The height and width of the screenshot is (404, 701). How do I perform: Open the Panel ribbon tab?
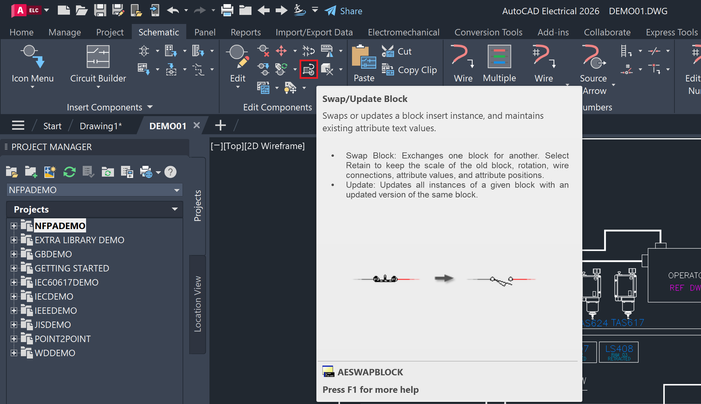[x=205, y=32]
